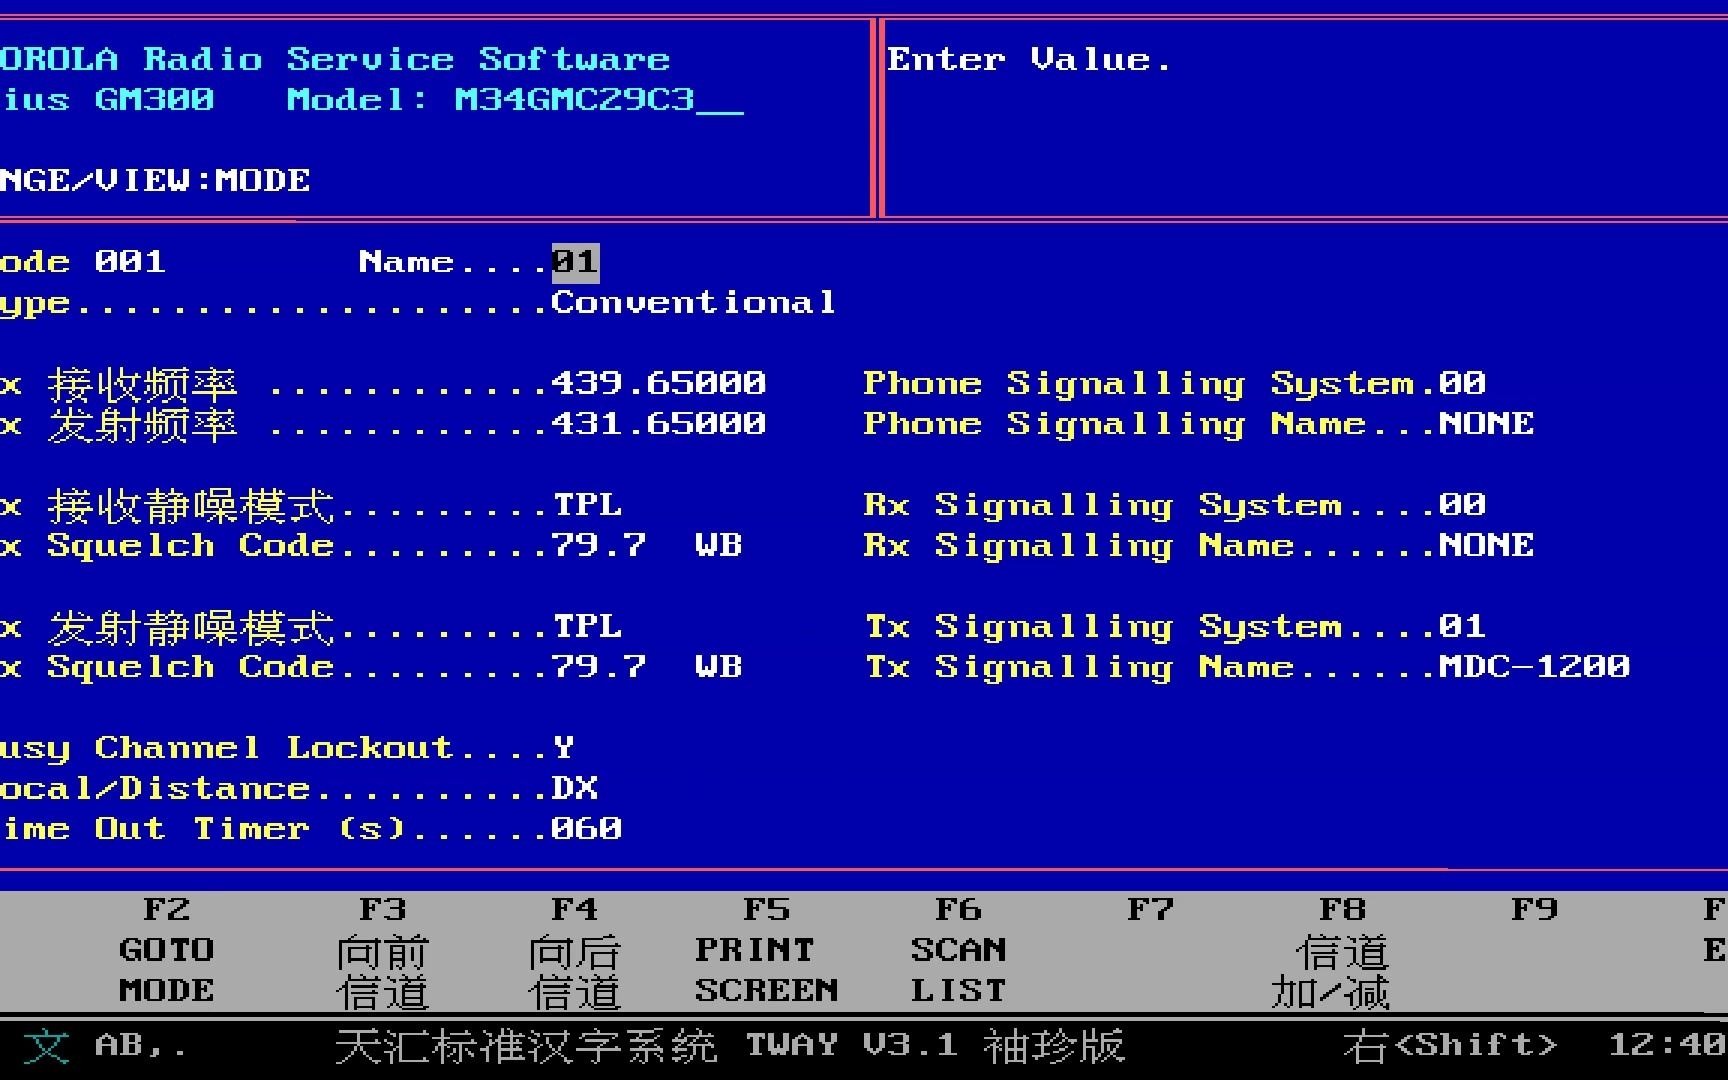The height and width of the screenshot is (1080, 1728).
Task: Select the F2 GOTO MODE function key
Action: (166, 950)
